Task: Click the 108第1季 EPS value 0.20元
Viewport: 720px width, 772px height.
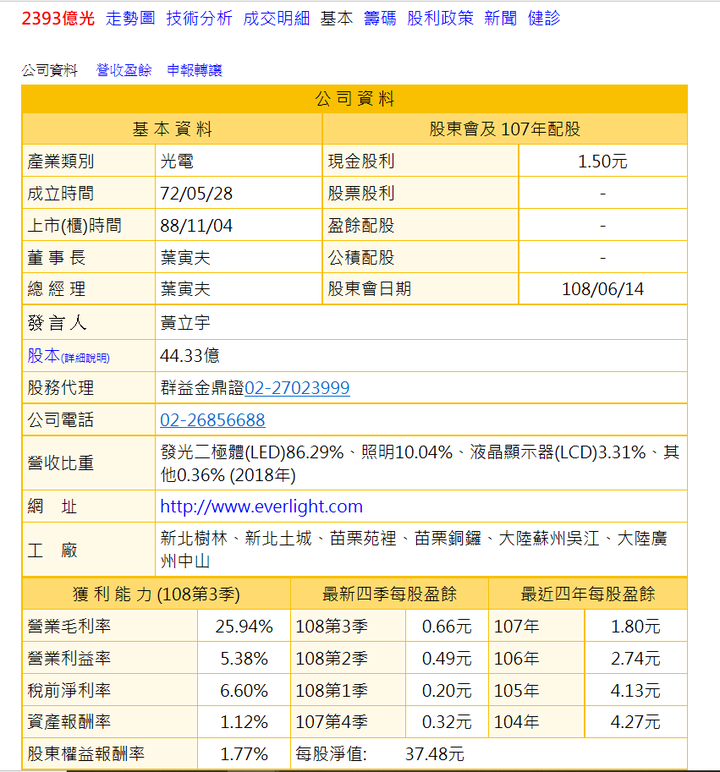Action: coord(447,691)
